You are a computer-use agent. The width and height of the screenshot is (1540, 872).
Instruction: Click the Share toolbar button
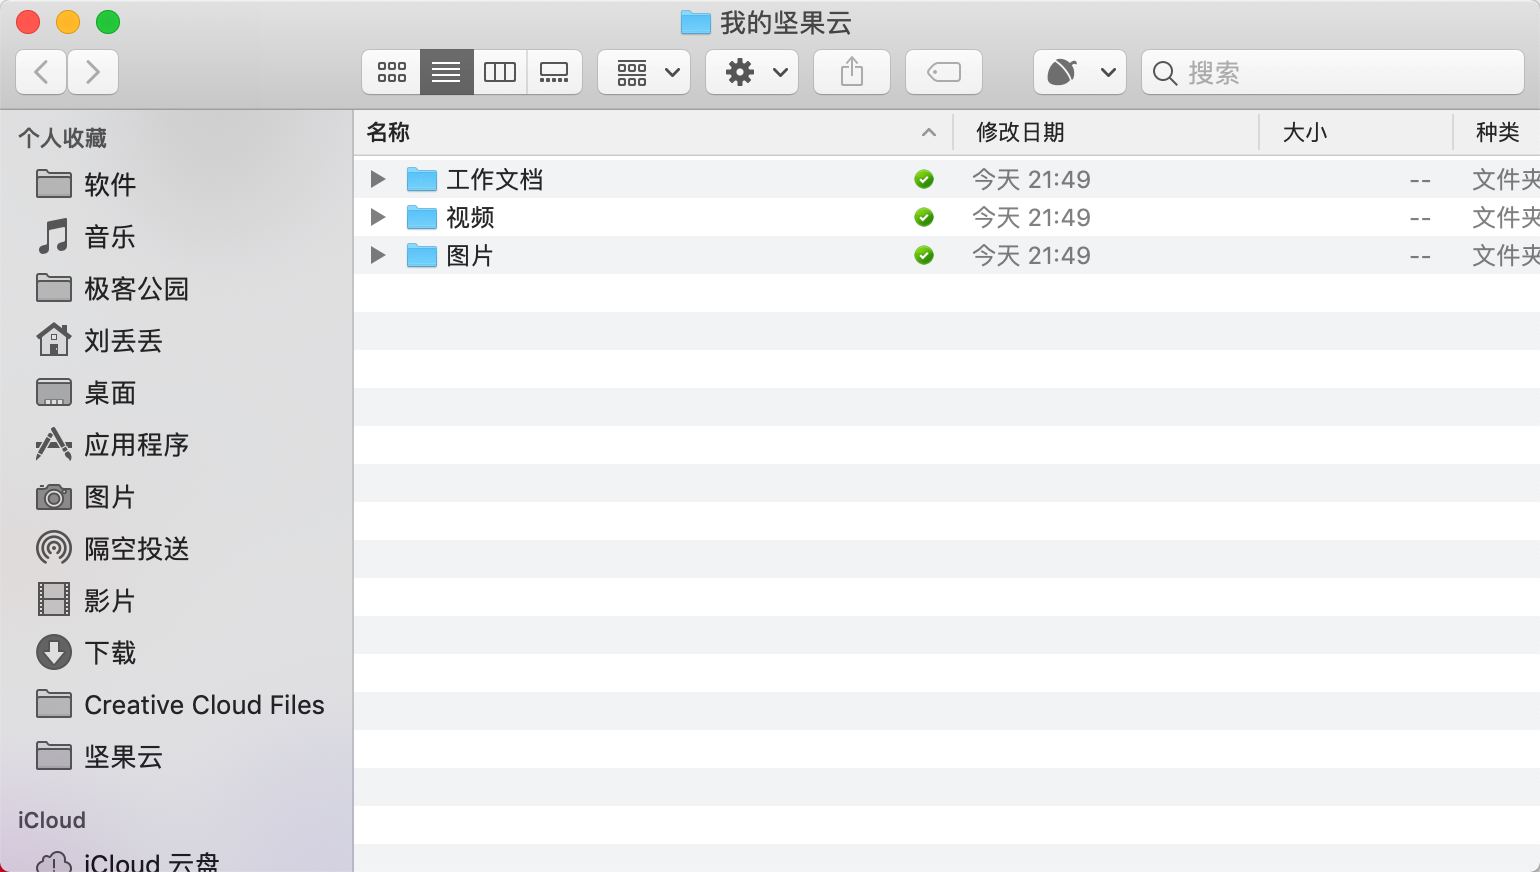[x=852, y=72]
